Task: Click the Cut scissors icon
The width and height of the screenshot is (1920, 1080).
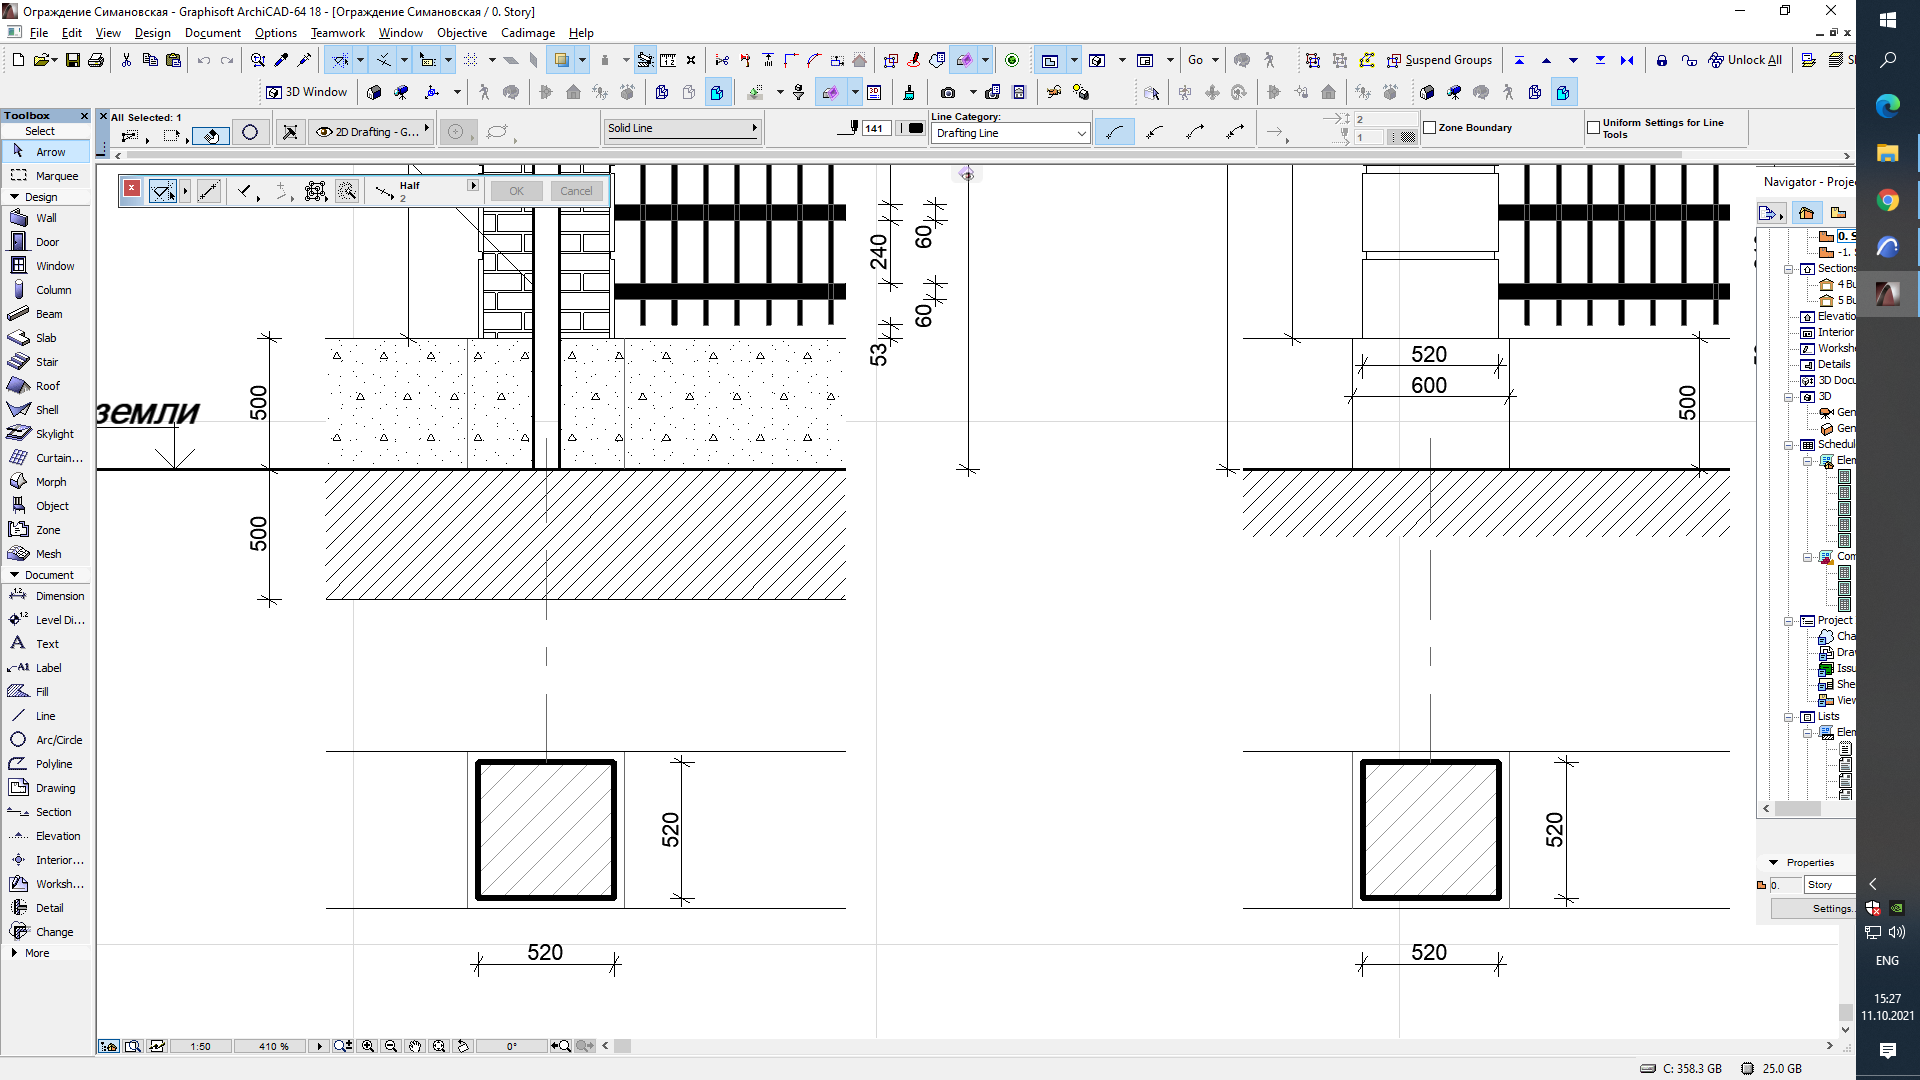Action: (126, 60)
